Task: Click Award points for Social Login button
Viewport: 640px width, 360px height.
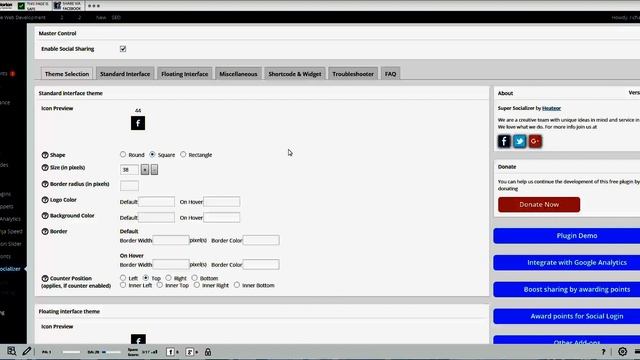Action: tap(567, 316)
